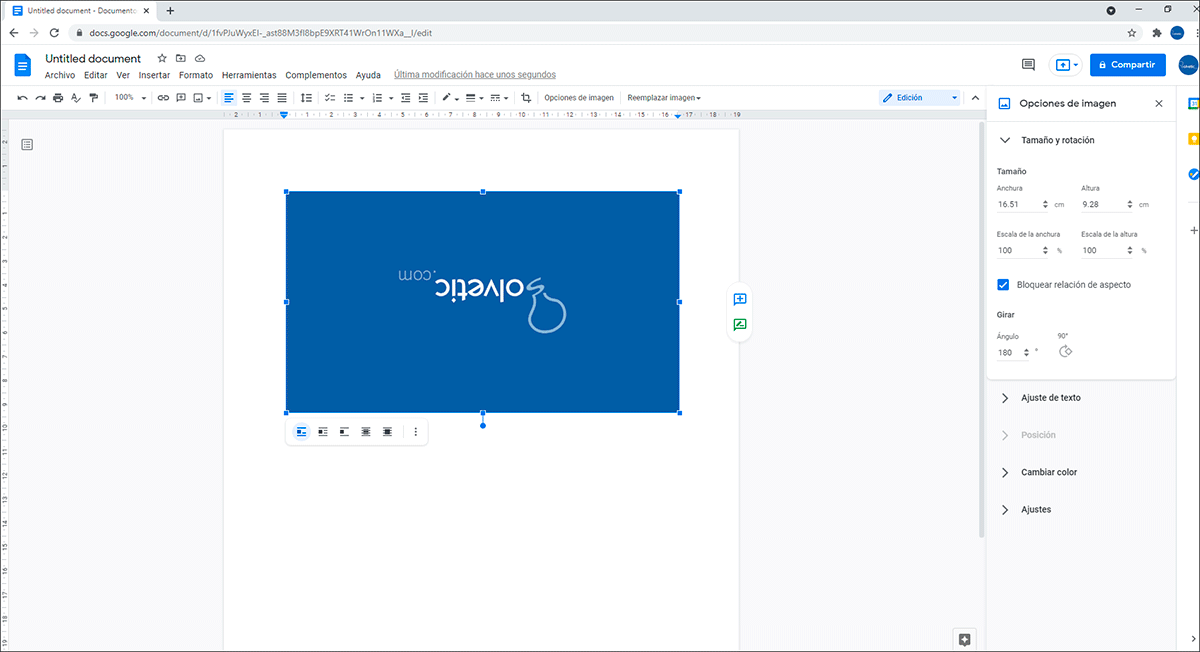Apply center alignment
The height and width of the screenshot is (652, 1200).
247,98
